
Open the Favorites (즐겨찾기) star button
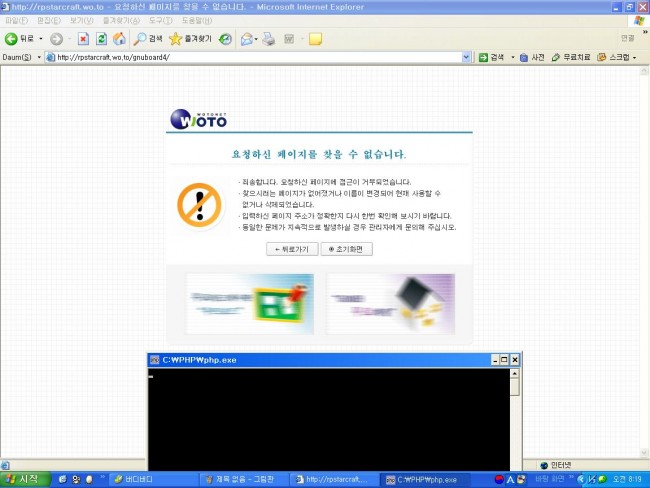pos(190,39)
